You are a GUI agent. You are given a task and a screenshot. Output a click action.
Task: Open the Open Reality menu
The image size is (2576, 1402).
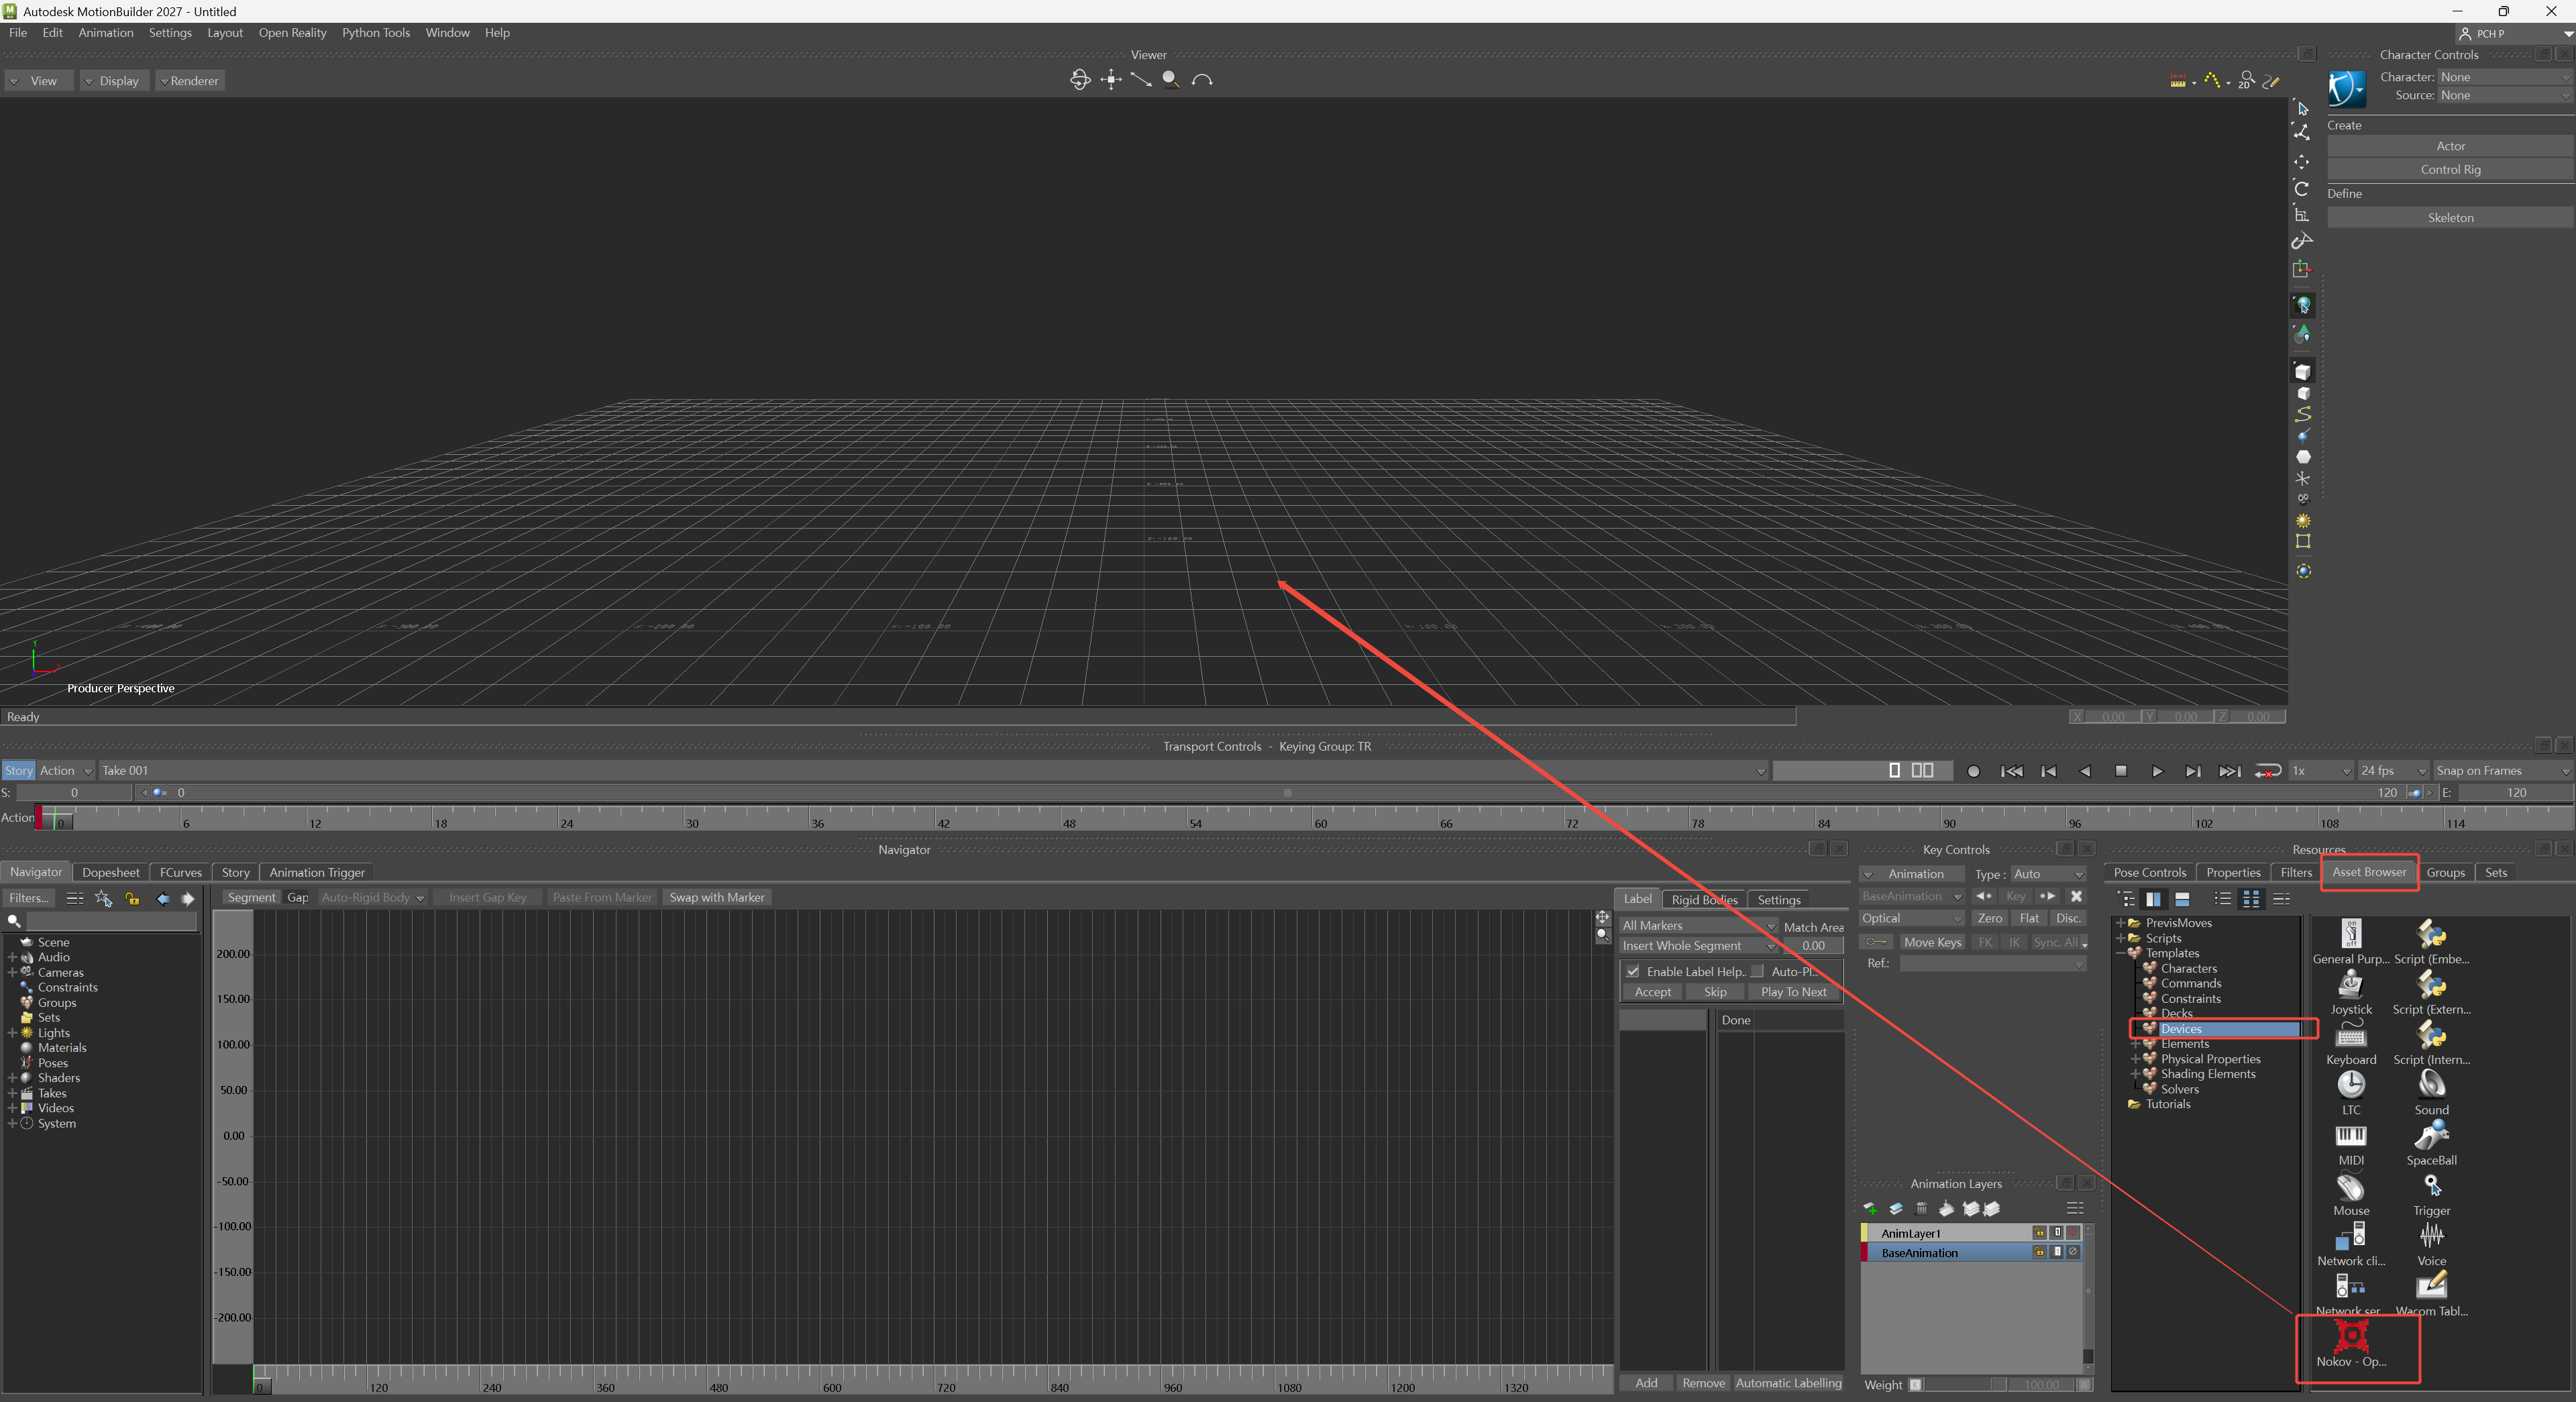point(292,33)
